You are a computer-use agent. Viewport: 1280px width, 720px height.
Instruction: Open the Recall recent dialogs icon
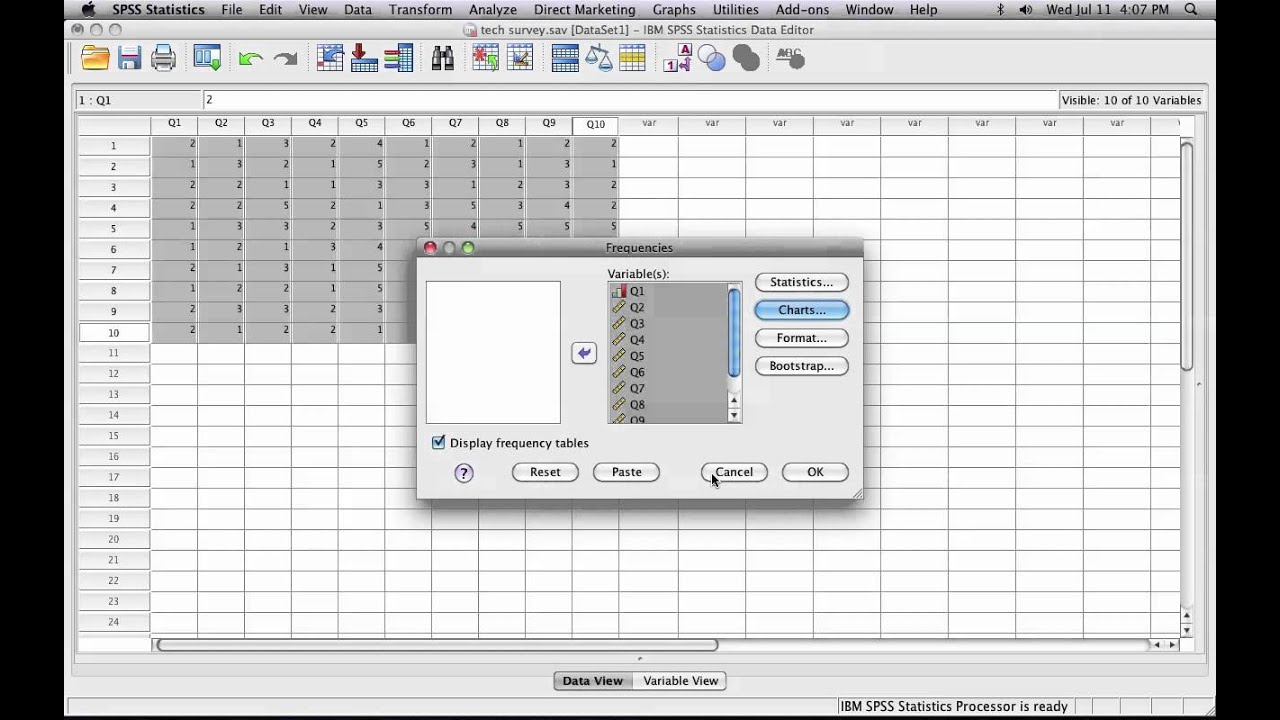[207, 59]
